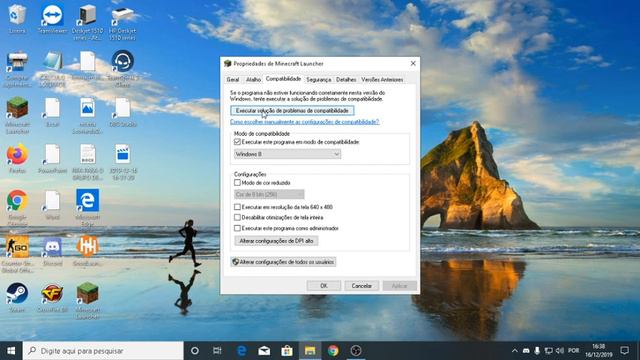The height and width of the screenshot is (360, 640).
Task: Click the Cortana circle on the taskbar
Action: (195, 351)
